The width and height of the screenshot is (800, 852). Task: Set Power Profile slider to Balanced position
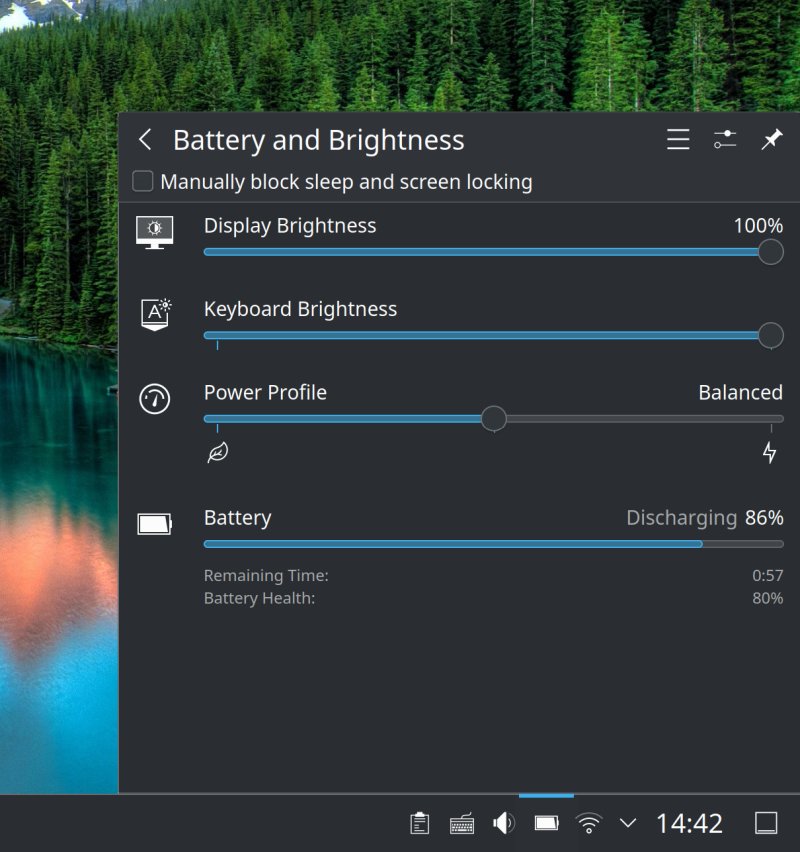494,419
